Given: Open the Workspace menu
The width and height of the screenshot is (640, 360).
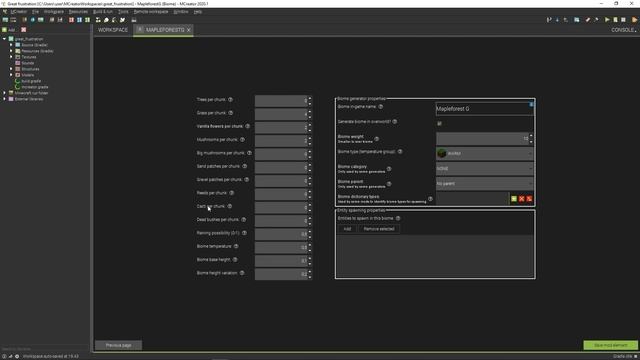Looking at the screenshot, I should tap(53, 12).
